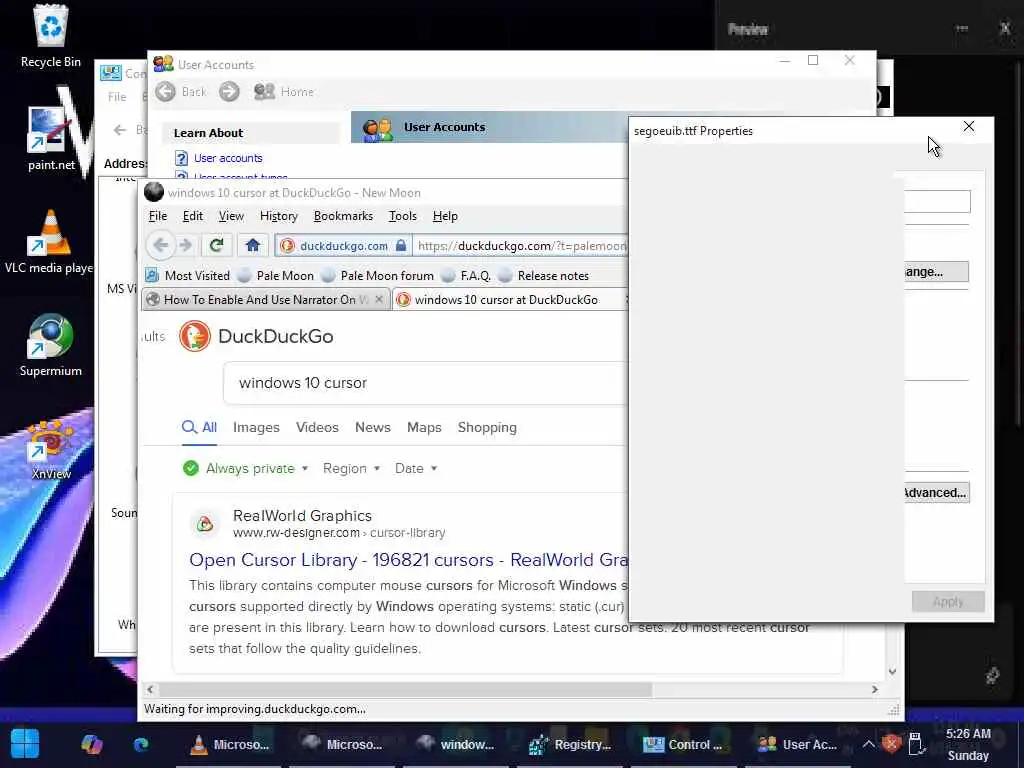Open Copilot from the taskbar
Image resolution: width=1024 pixels, height=768 pixels.
coord(91,744)
